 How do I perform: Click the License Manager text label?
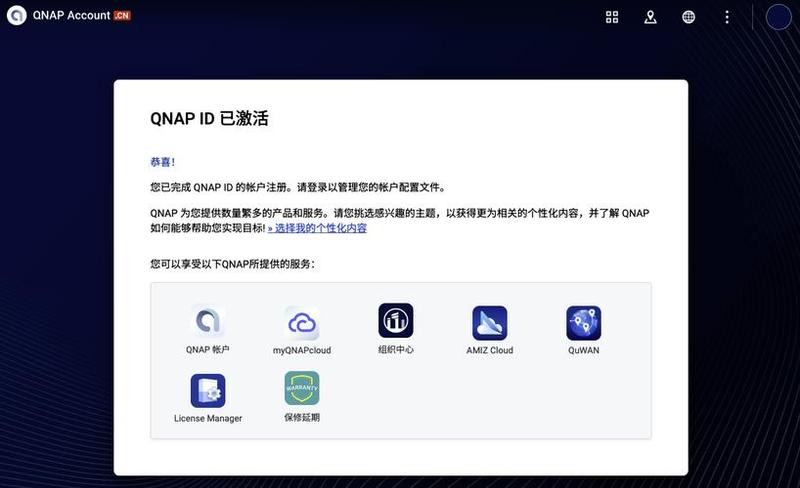[x=208, y=418]
